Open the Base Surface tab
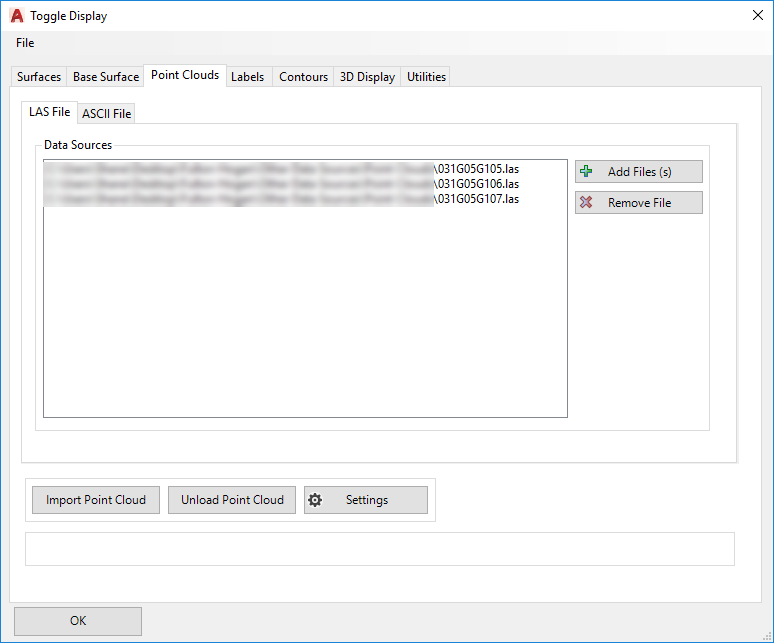This screenshot has width=774, height=643. 106,77
